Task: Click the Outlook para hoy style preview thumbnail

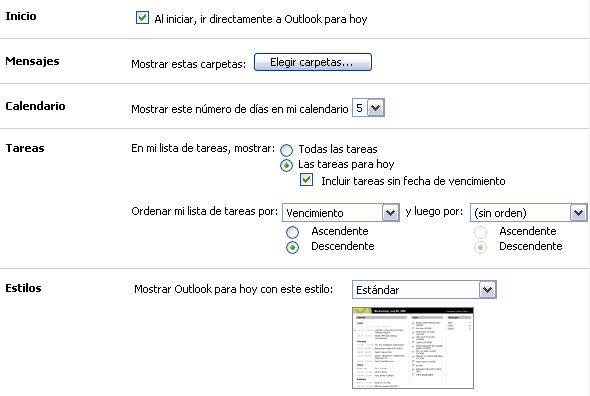Action: tap(413, 348)
